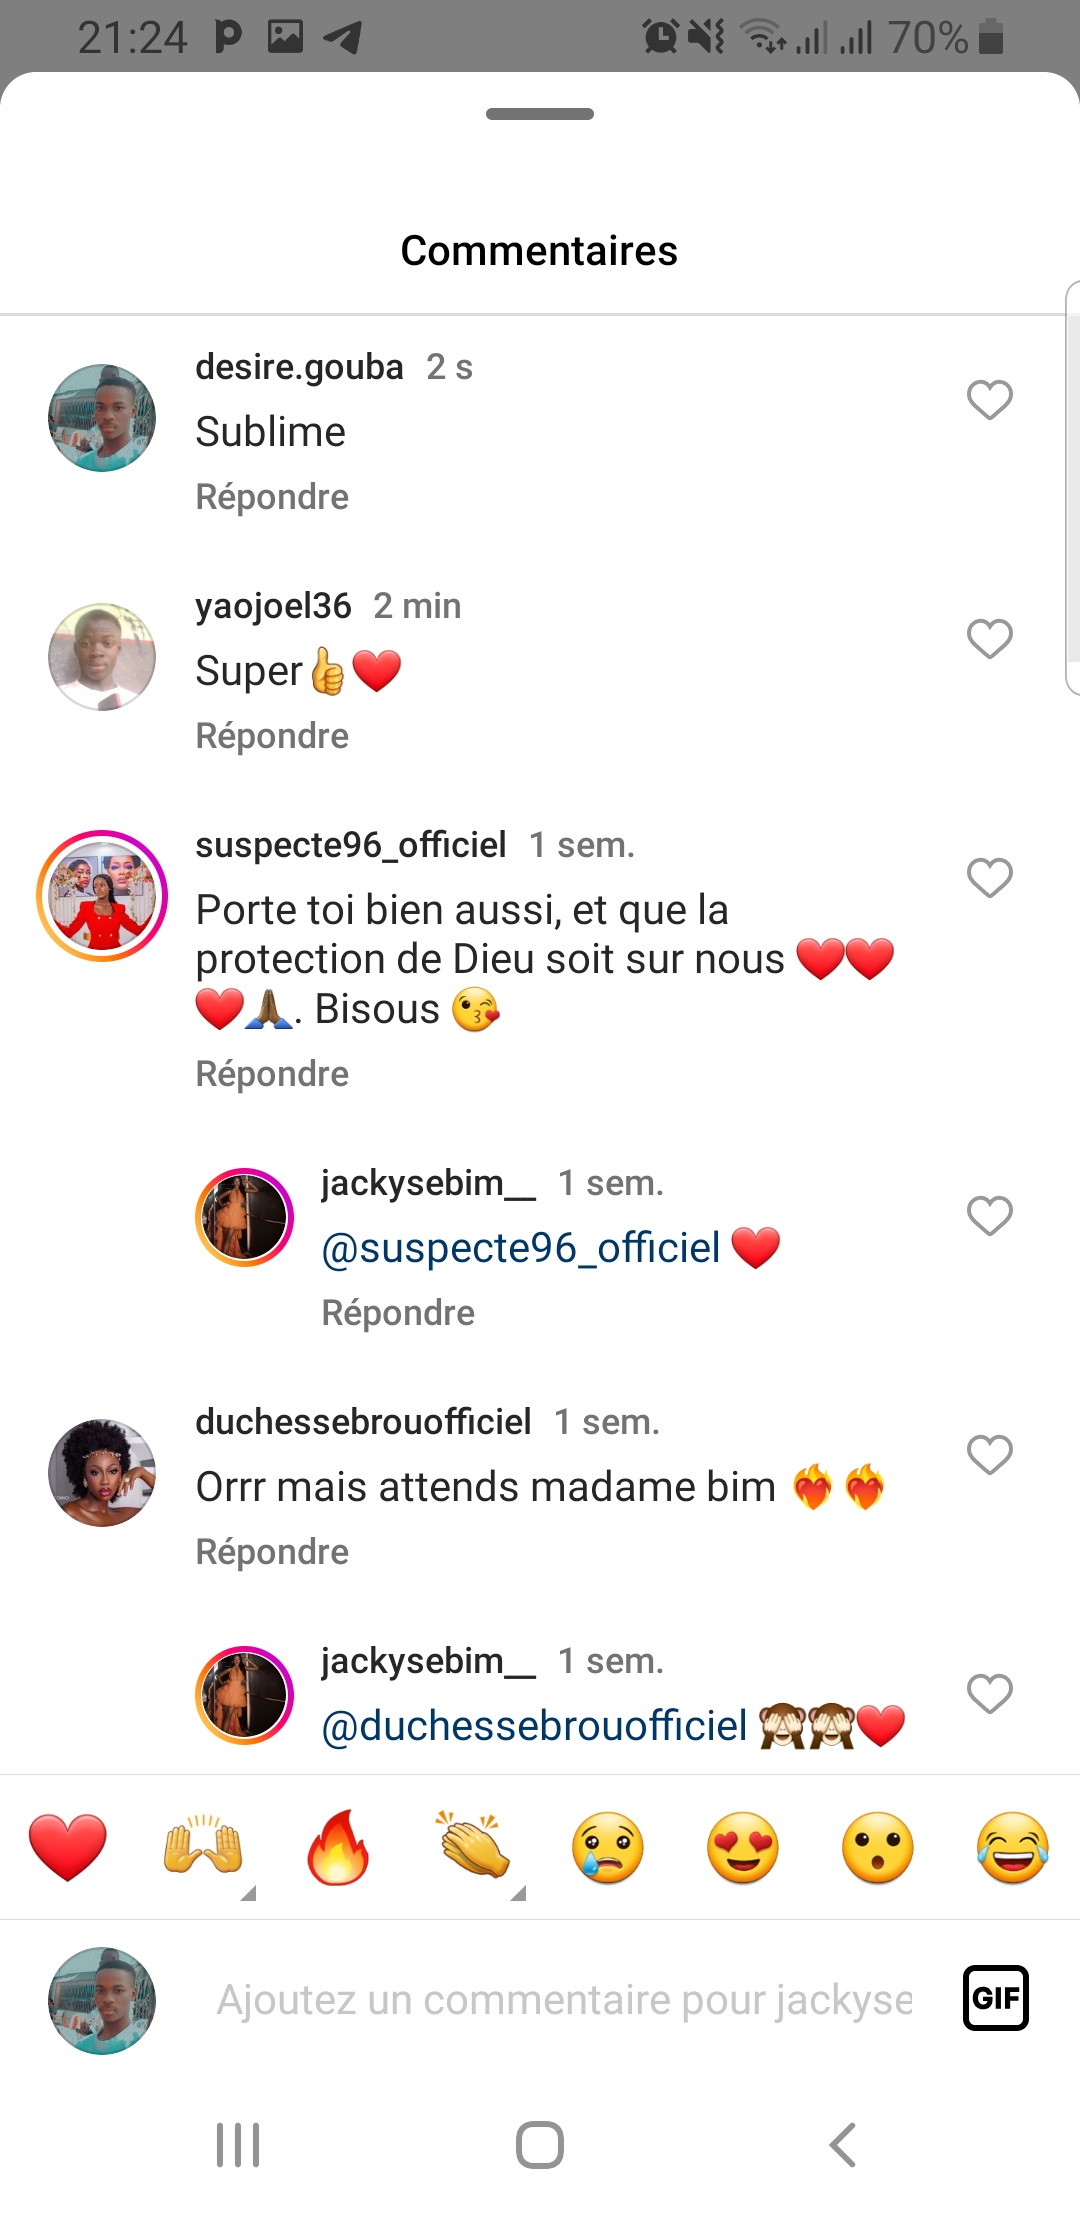Tap the GIF button in comment bar

(x=995, y=1998)
